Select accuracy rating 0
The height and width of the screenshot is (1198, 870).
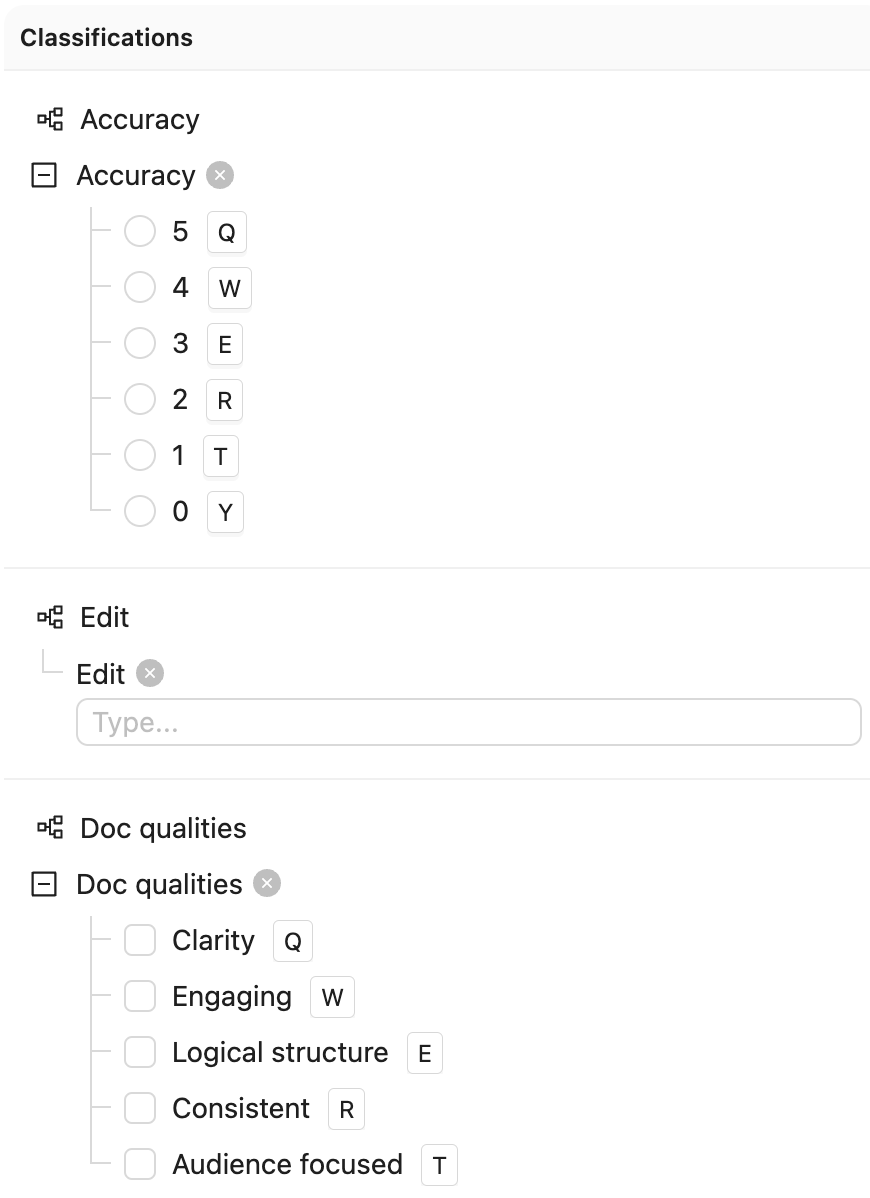[140, 511]
